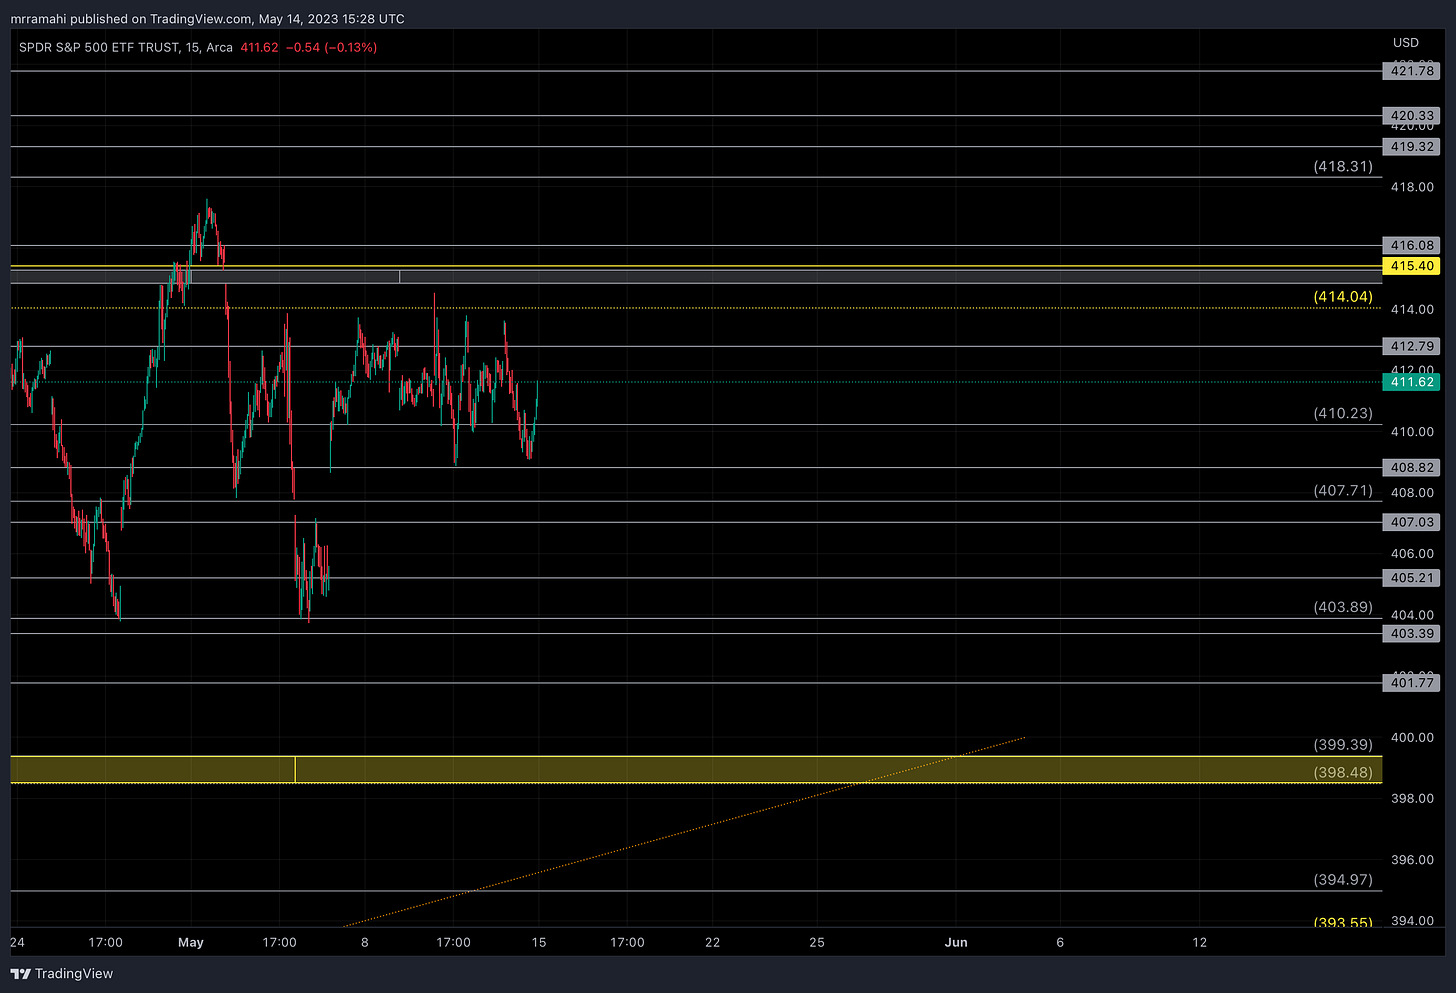The image size is (1456, 993).
Task: Click the yellow (414.04) level label
Action: (x=1343, y=297)
